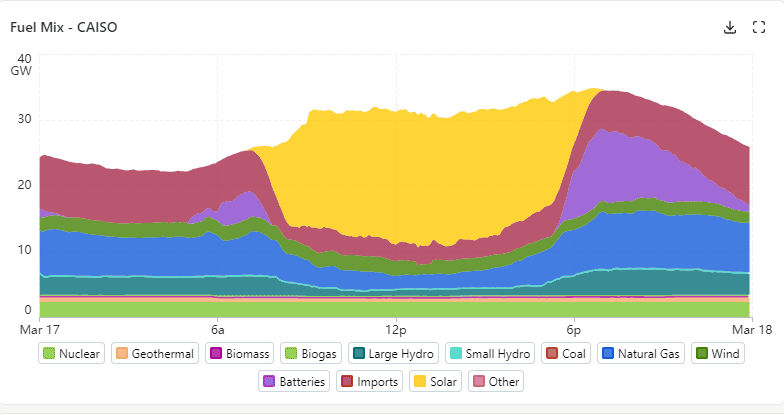Click the yellow solar area at noon

(x=396, y=180)
